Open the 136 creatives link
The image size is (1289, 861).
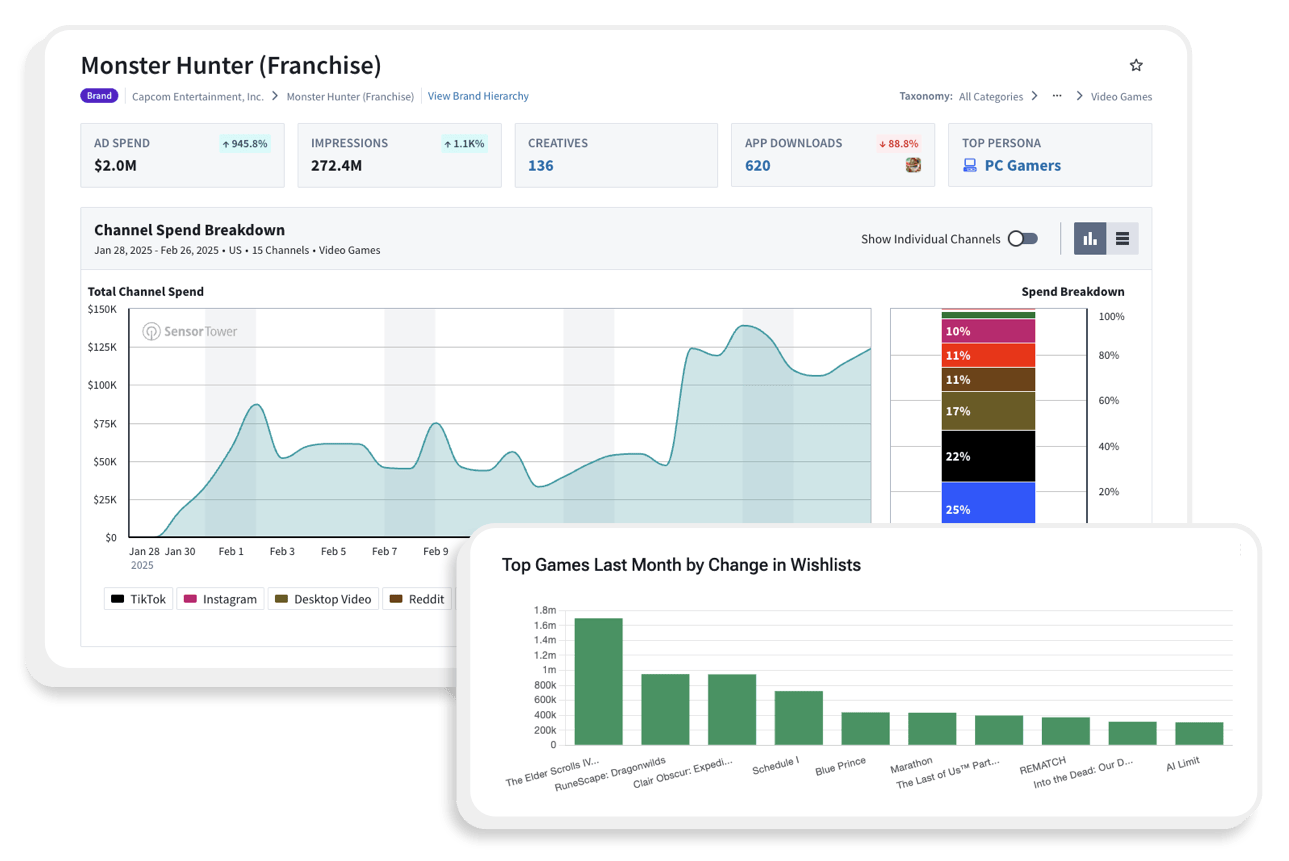(540, 166)
